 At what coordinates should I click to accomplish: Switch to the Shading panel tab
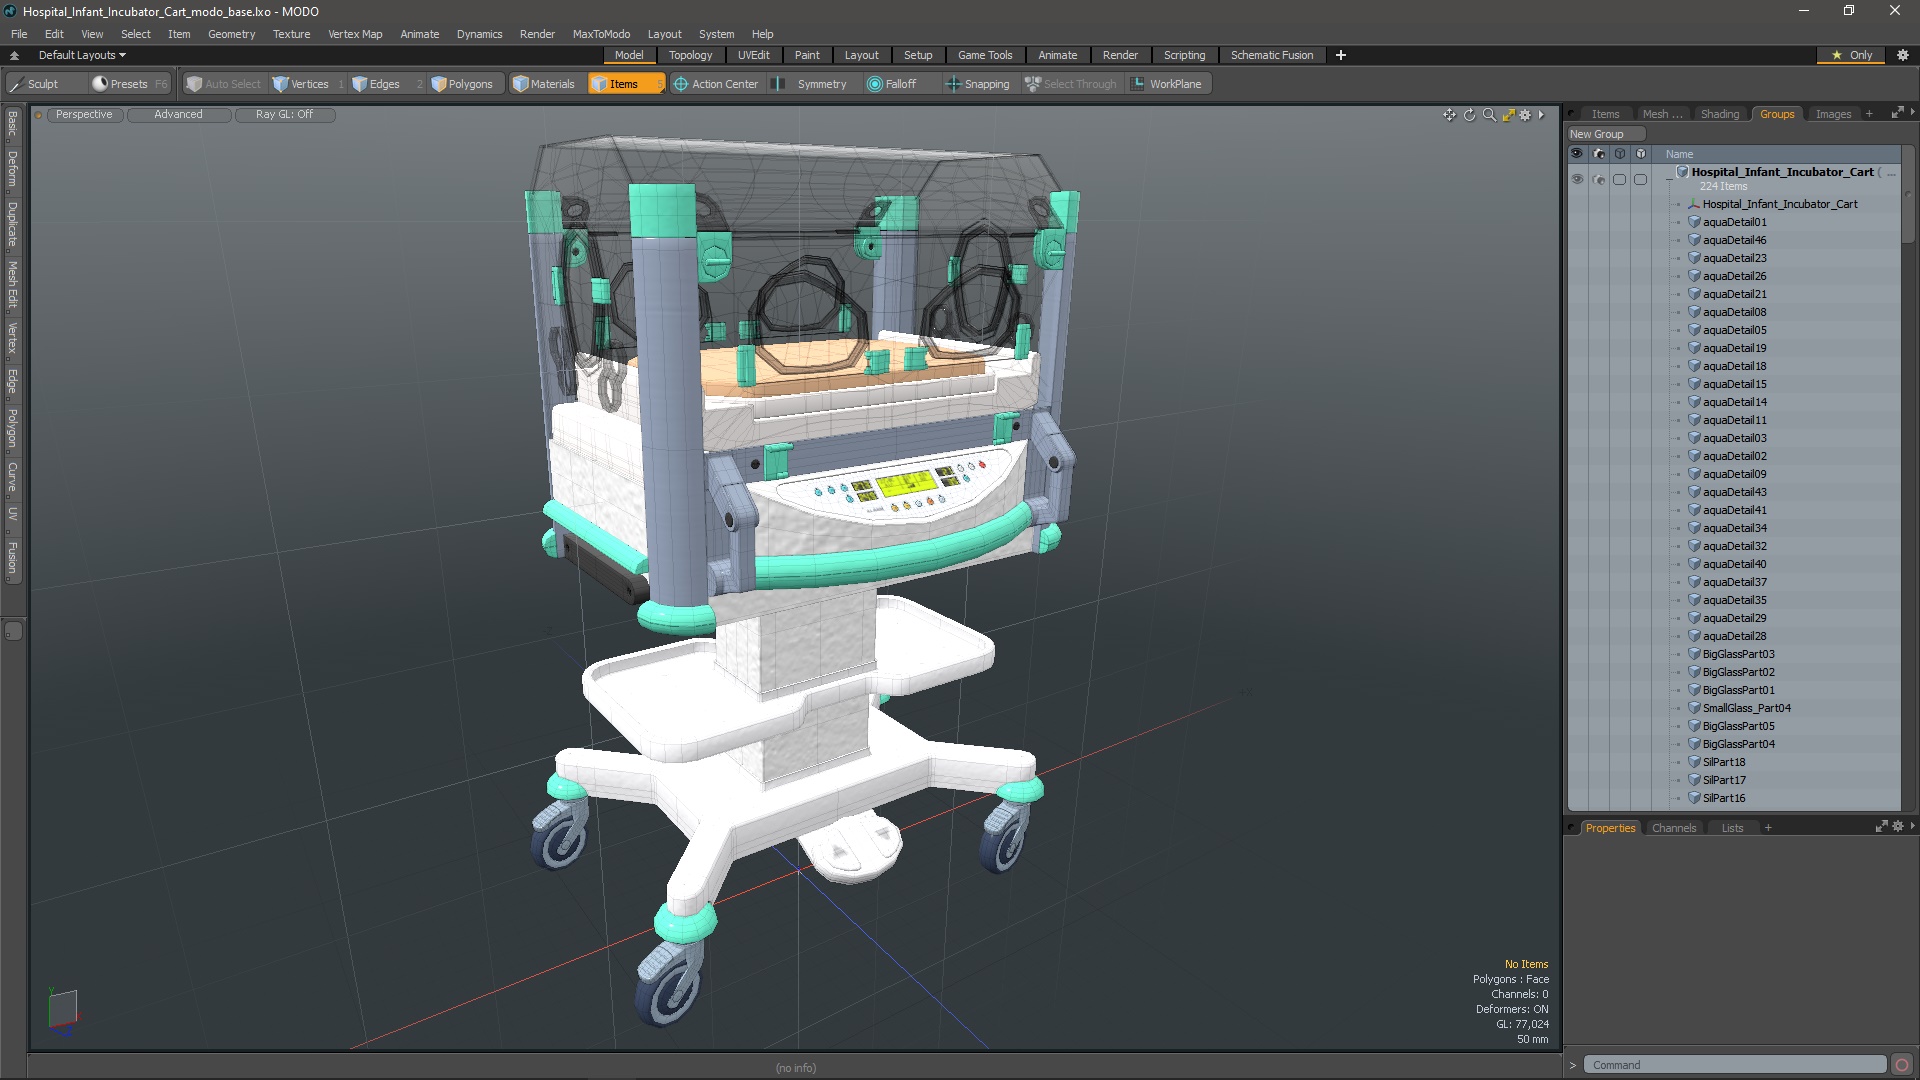tap(1720, 114)
